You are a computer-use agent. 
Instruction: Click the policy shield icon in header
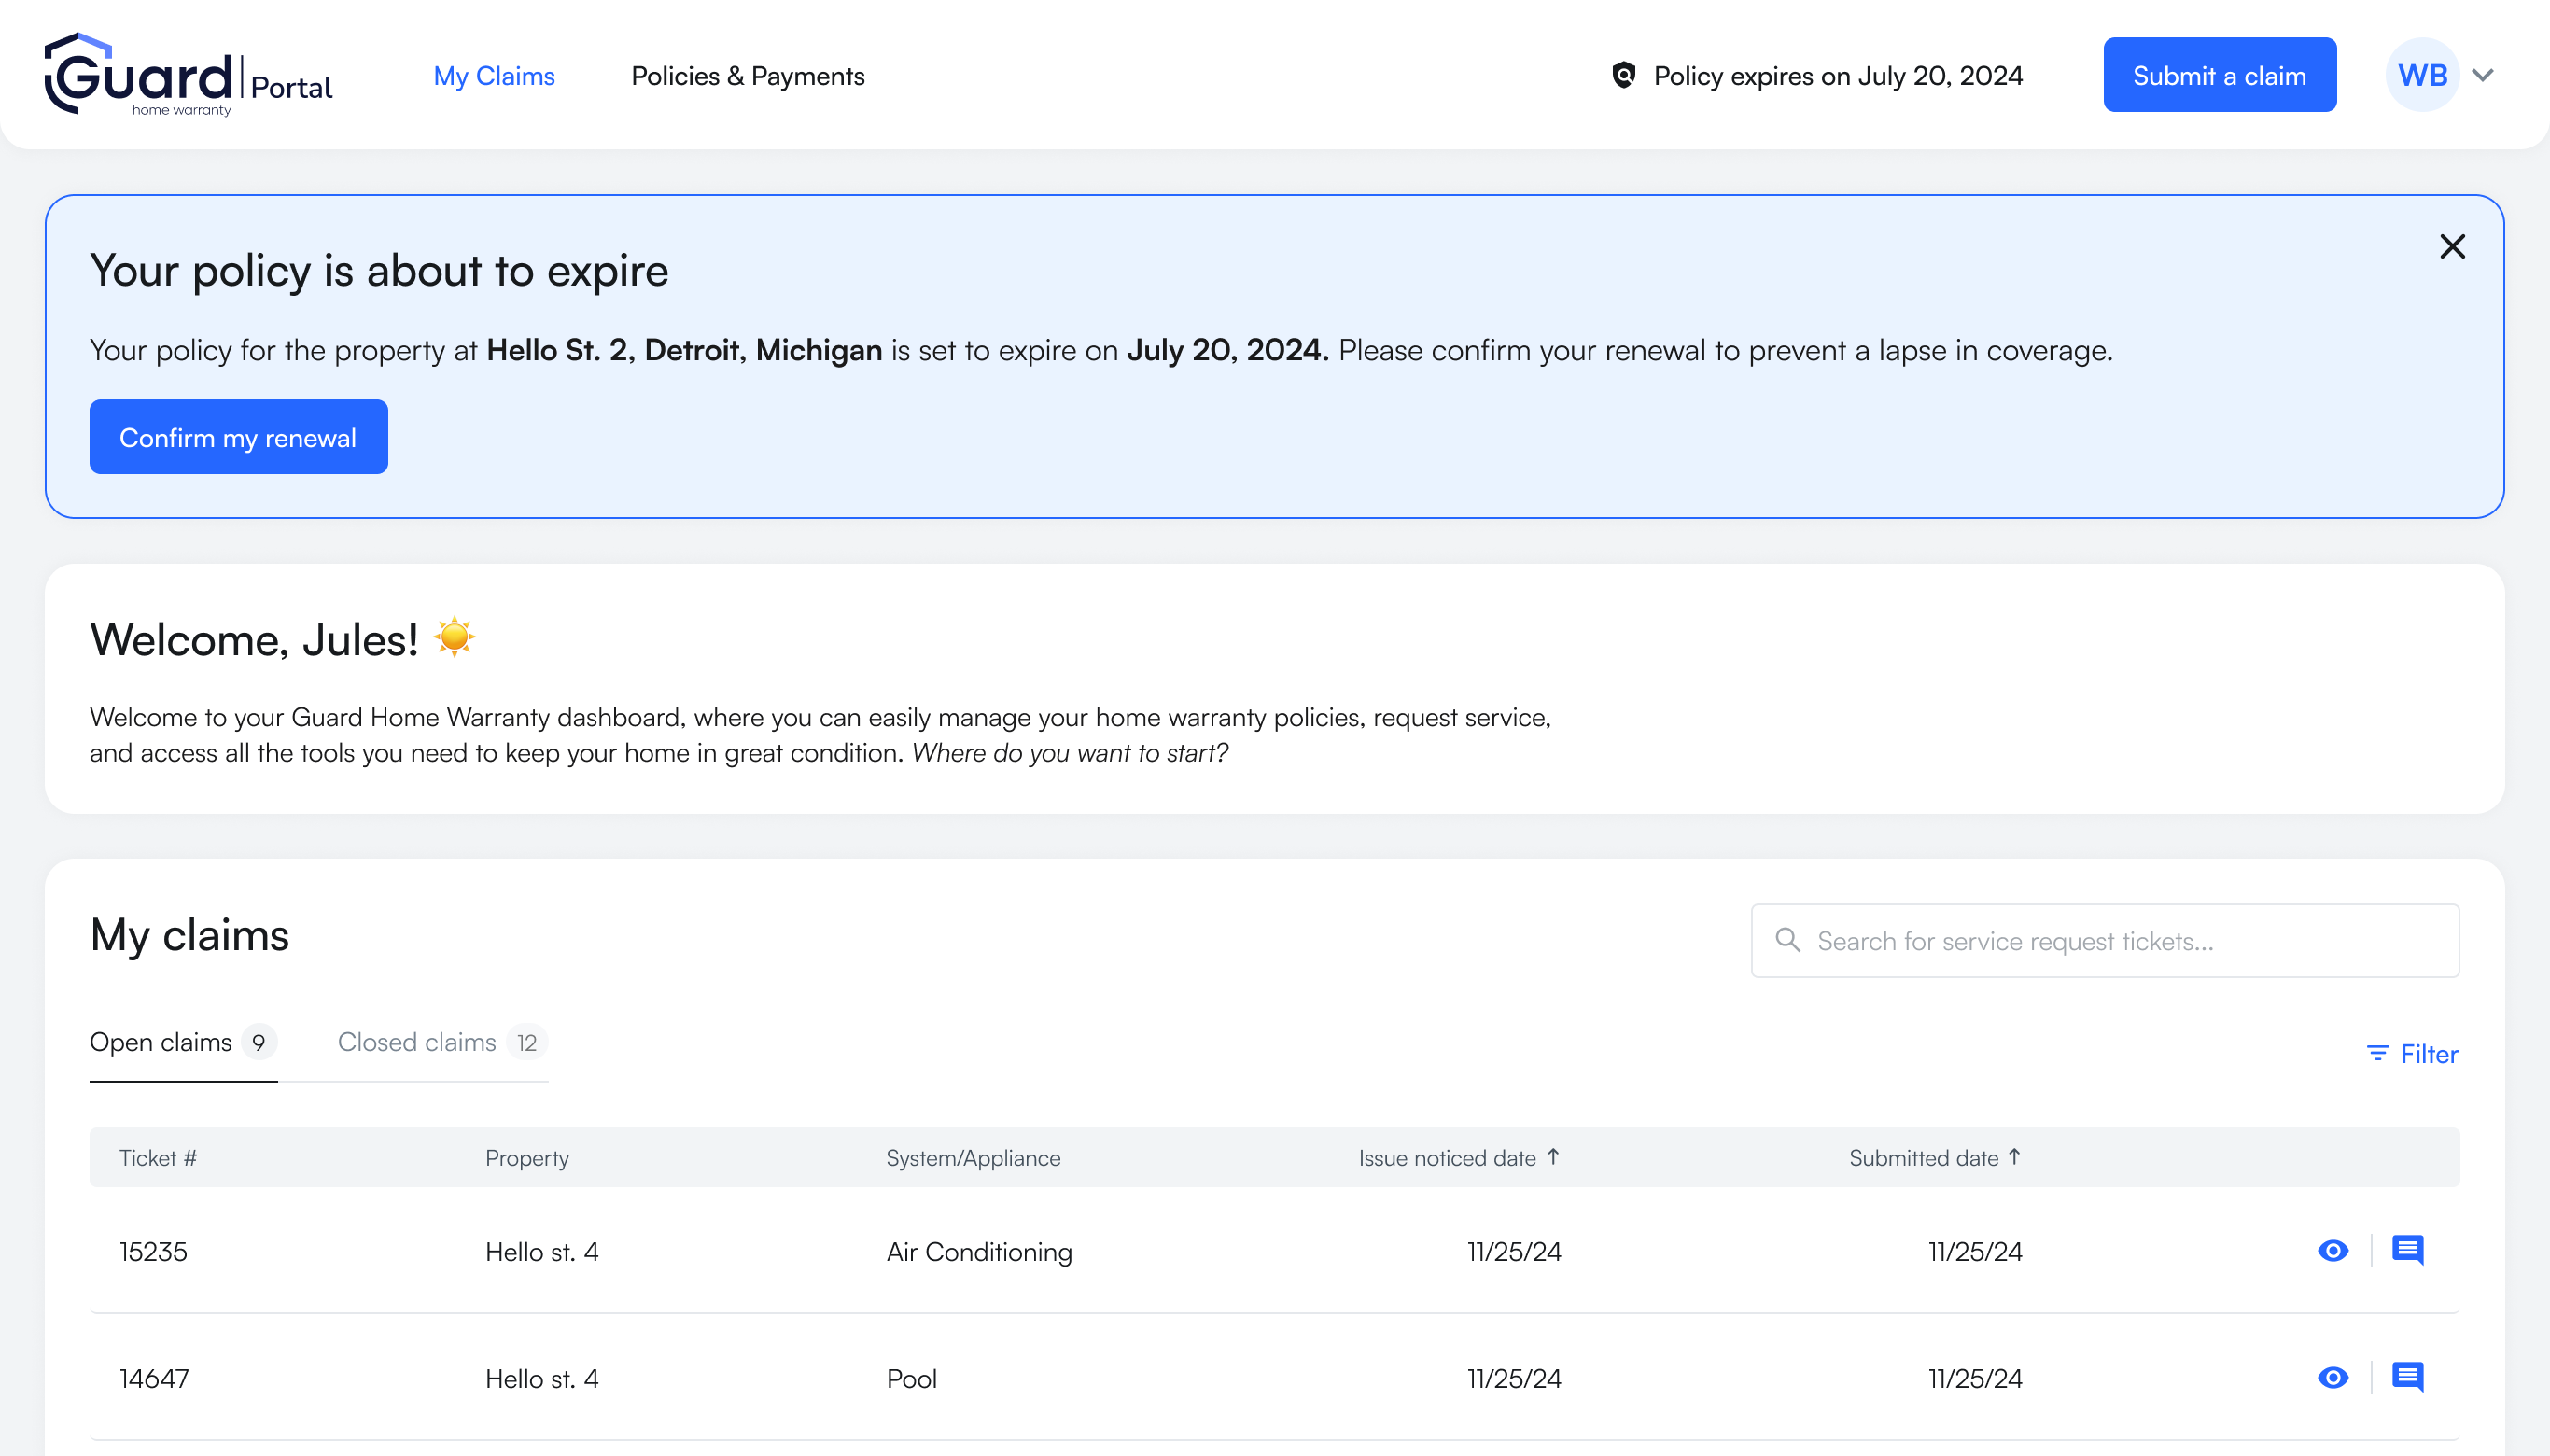point(1623,75)
